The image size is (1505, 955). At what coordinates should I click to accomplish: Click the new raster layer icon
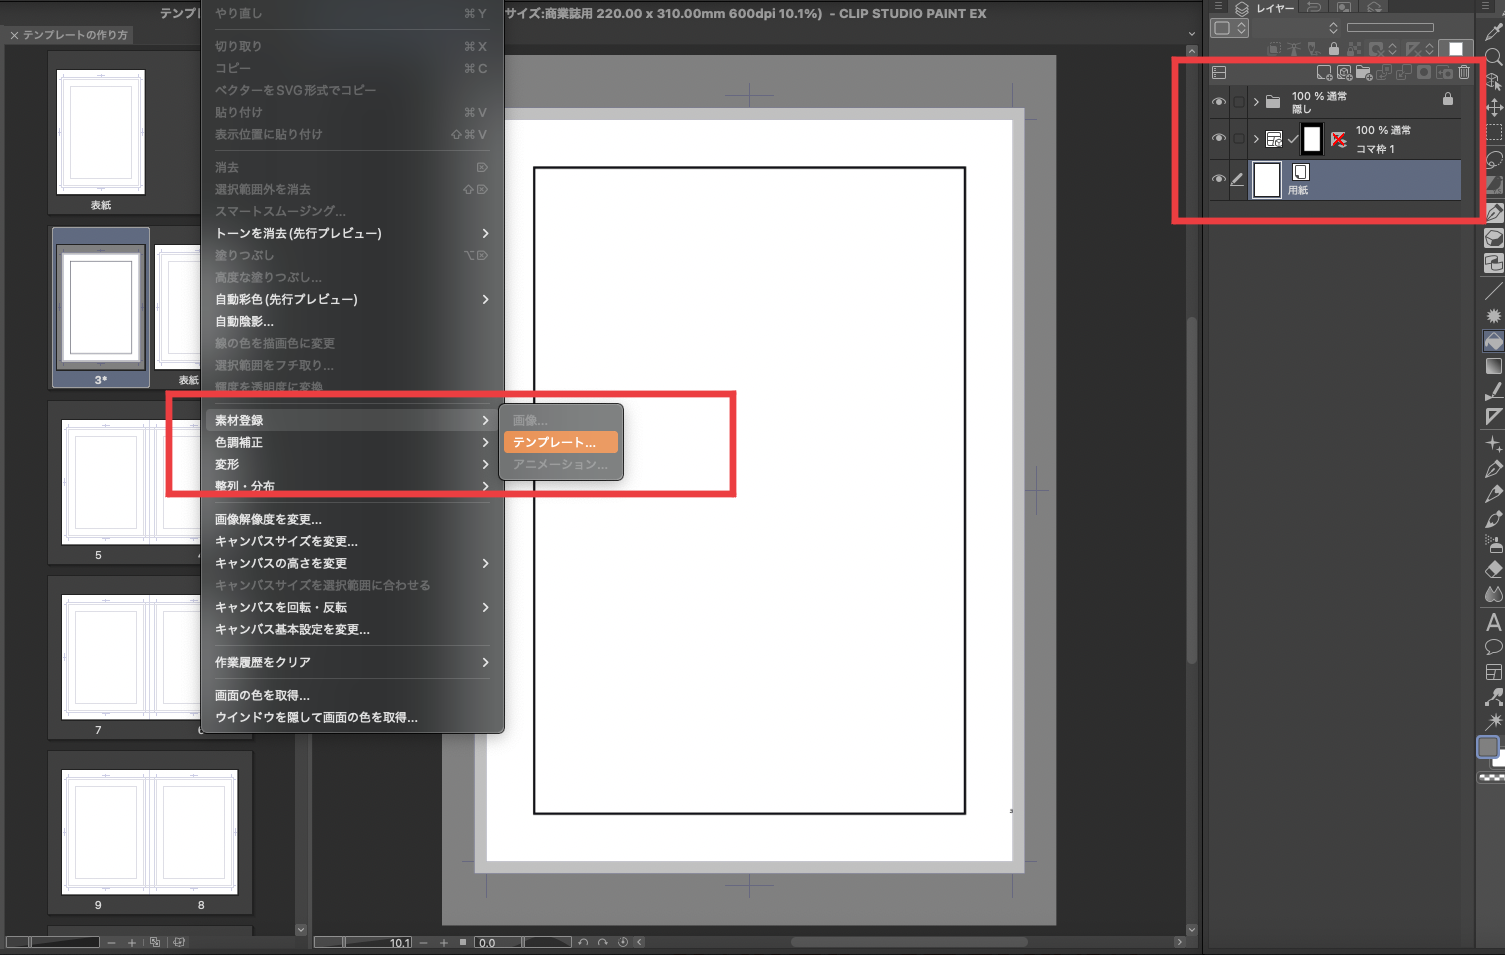click(x=1324, y=72)
